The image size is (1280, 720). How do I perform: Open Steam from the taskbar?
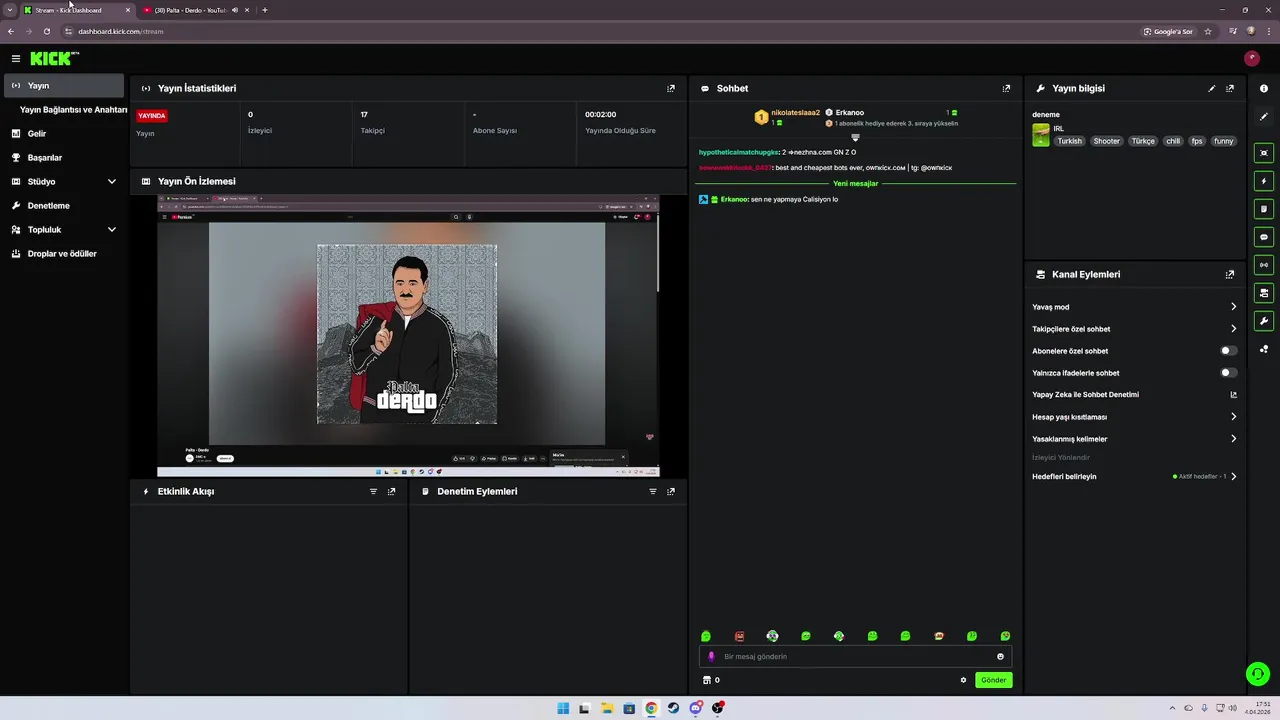coord(673,708)
